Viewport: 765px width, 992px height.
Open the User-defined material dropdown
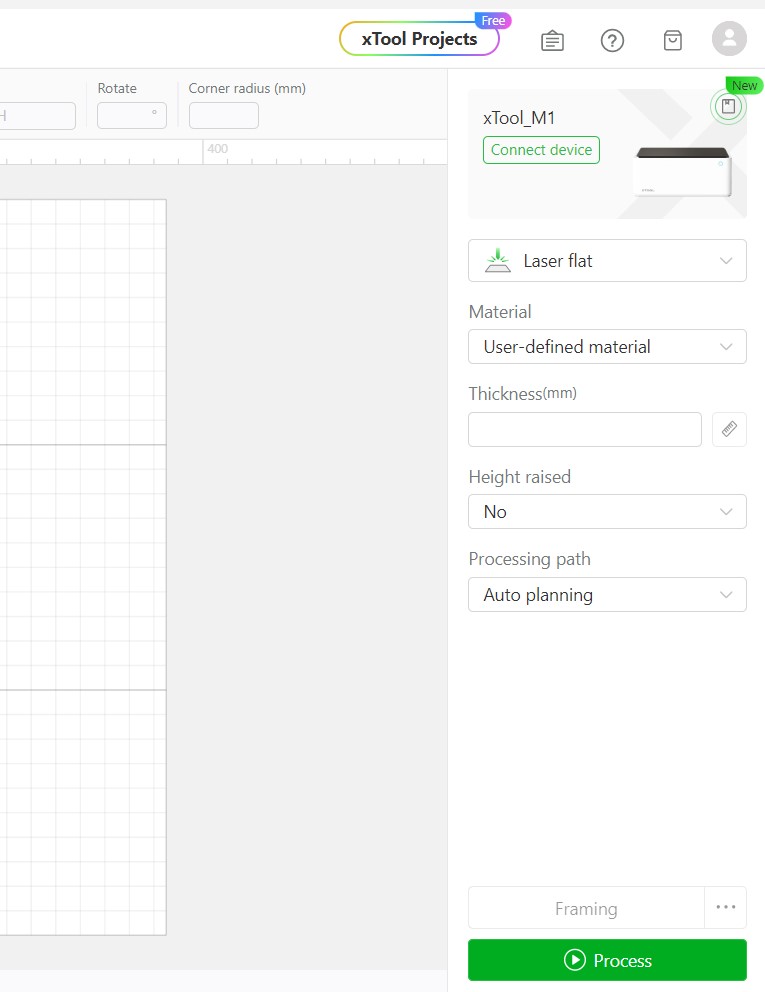[607, 347]
